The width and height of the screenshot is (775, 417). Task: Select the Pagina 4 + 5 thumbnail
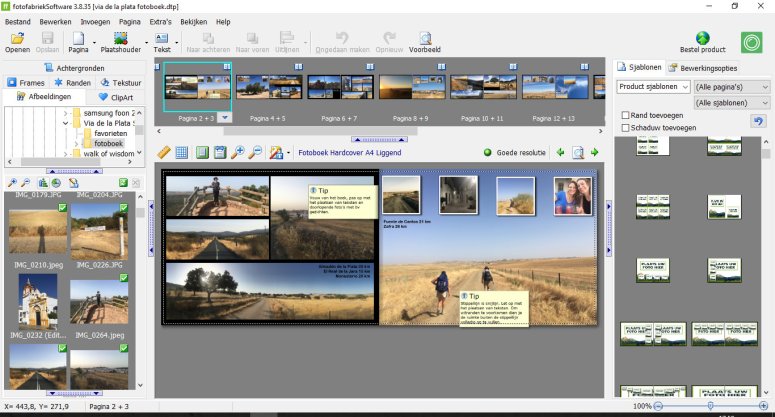[268, 87]
